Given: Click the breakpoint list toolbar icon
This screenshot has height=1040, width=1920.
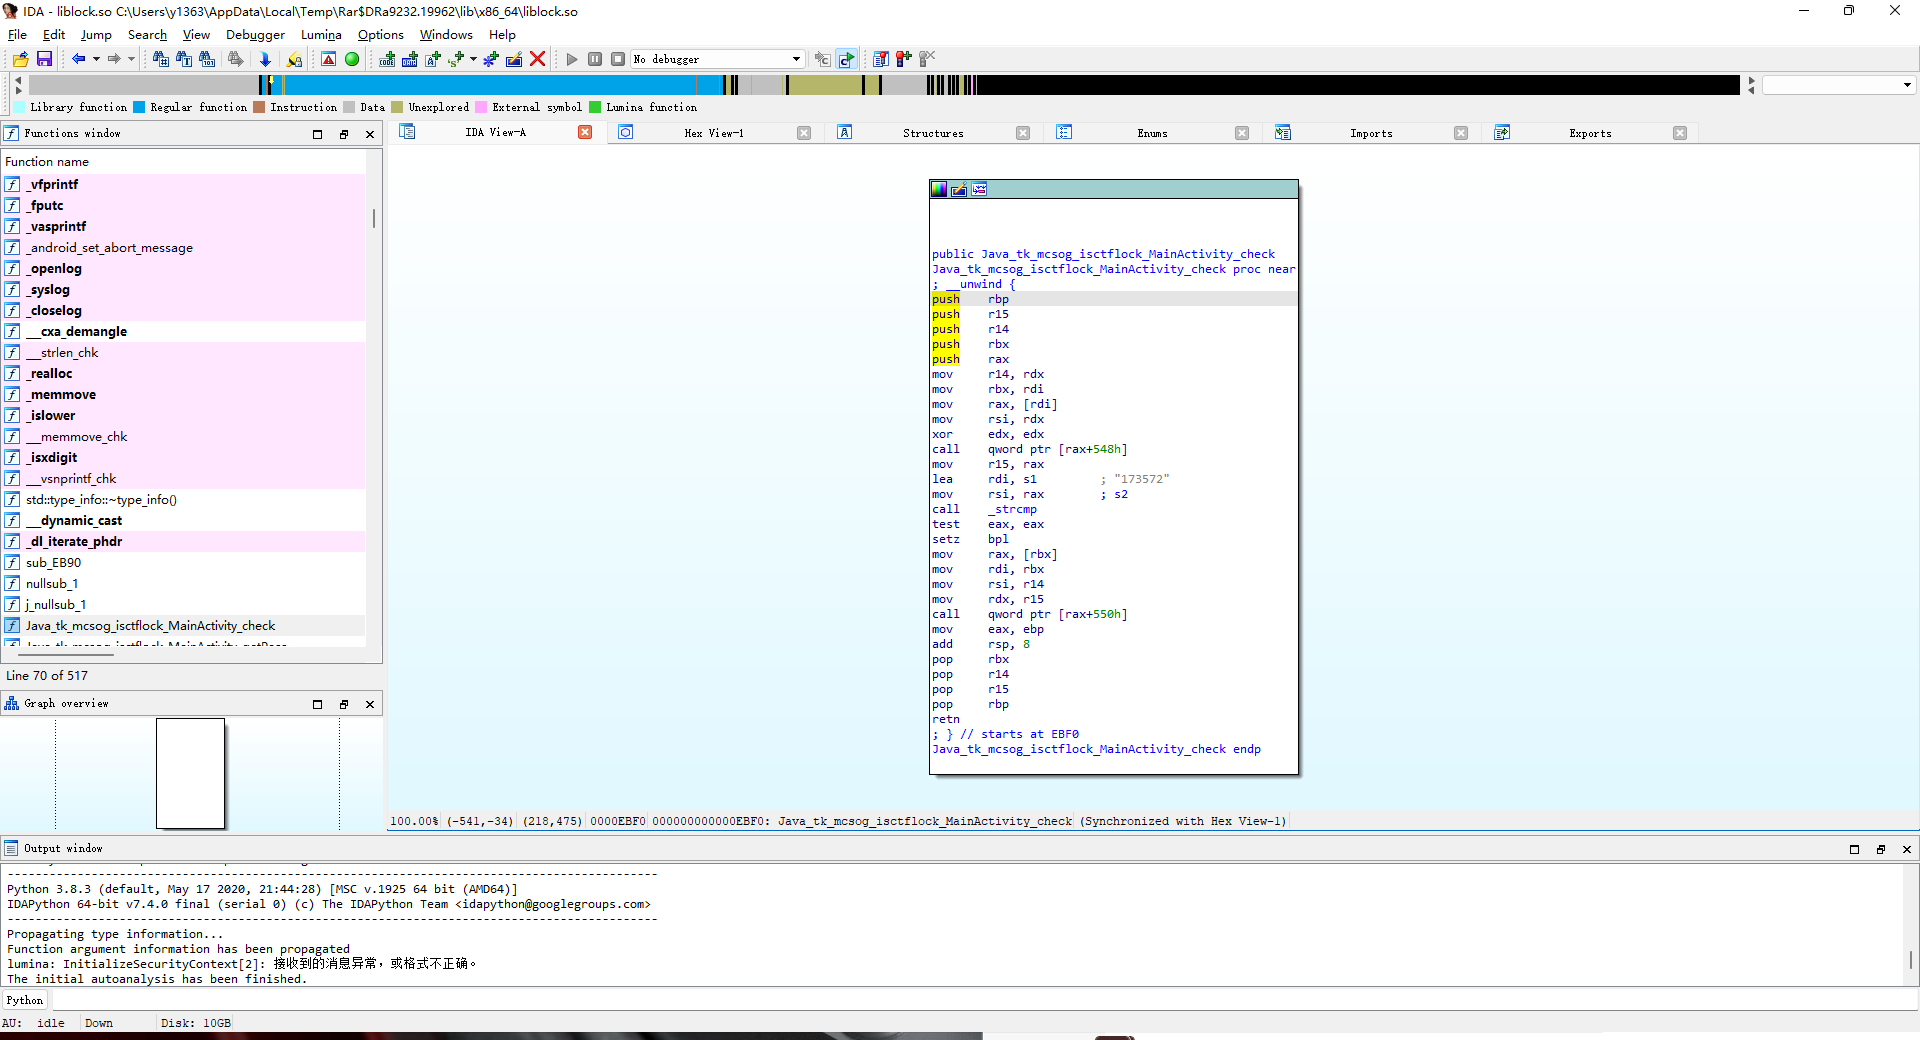Looking at the screenshot, I should 881,59.
